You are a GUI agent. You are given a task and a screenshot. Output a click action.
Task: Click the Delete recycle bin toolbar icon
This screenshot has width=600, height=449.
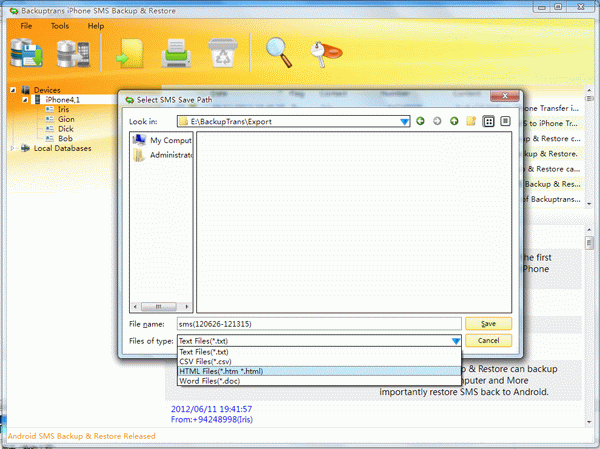pos(223,52)
